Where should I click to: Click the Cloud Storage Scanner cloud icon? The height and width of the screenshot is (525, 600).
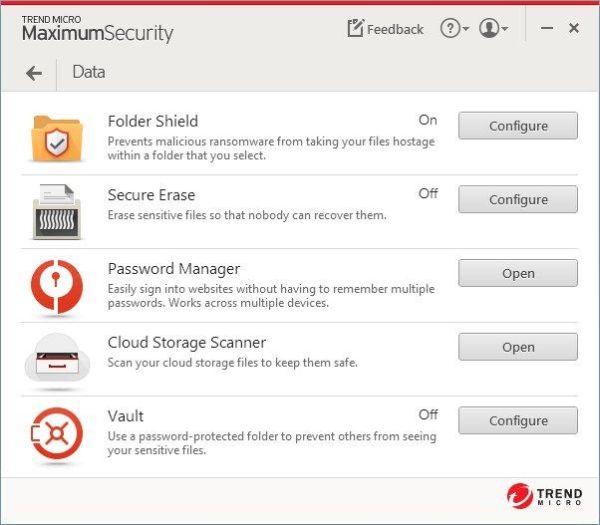(57, 358)
